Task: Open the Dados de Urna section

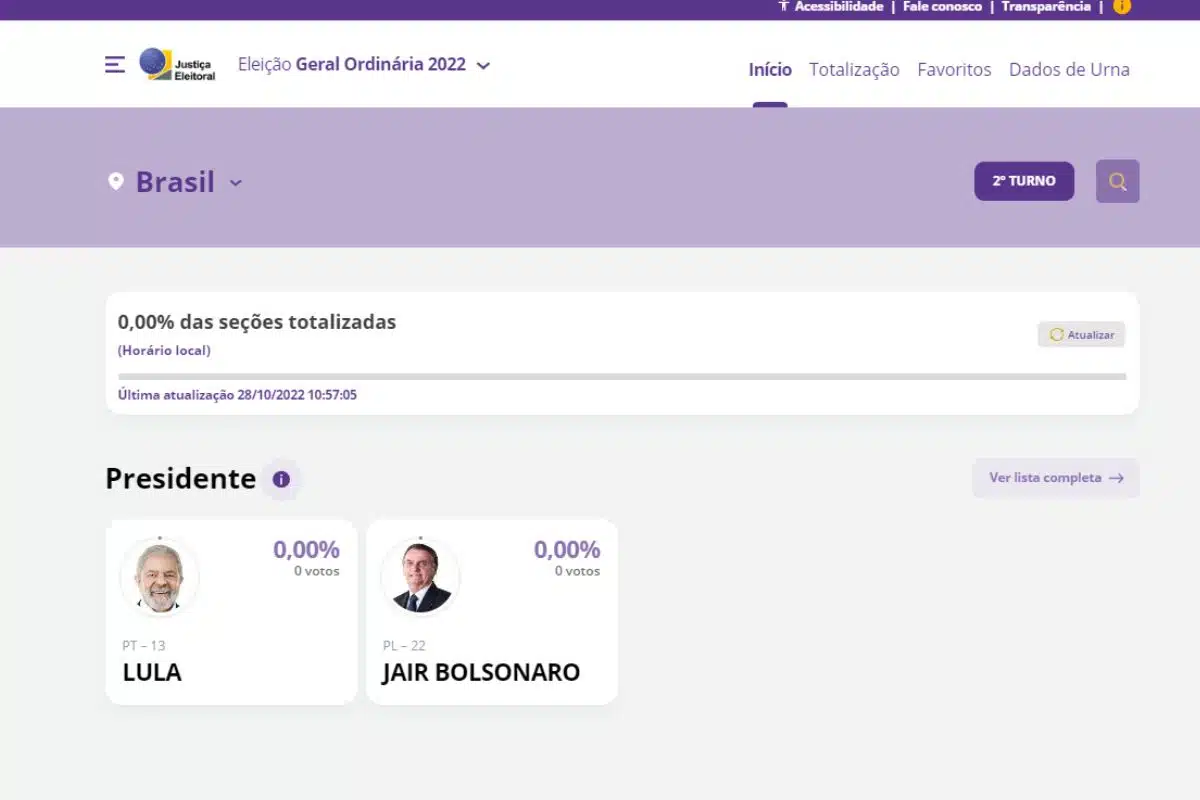Action: [1070, 70]
